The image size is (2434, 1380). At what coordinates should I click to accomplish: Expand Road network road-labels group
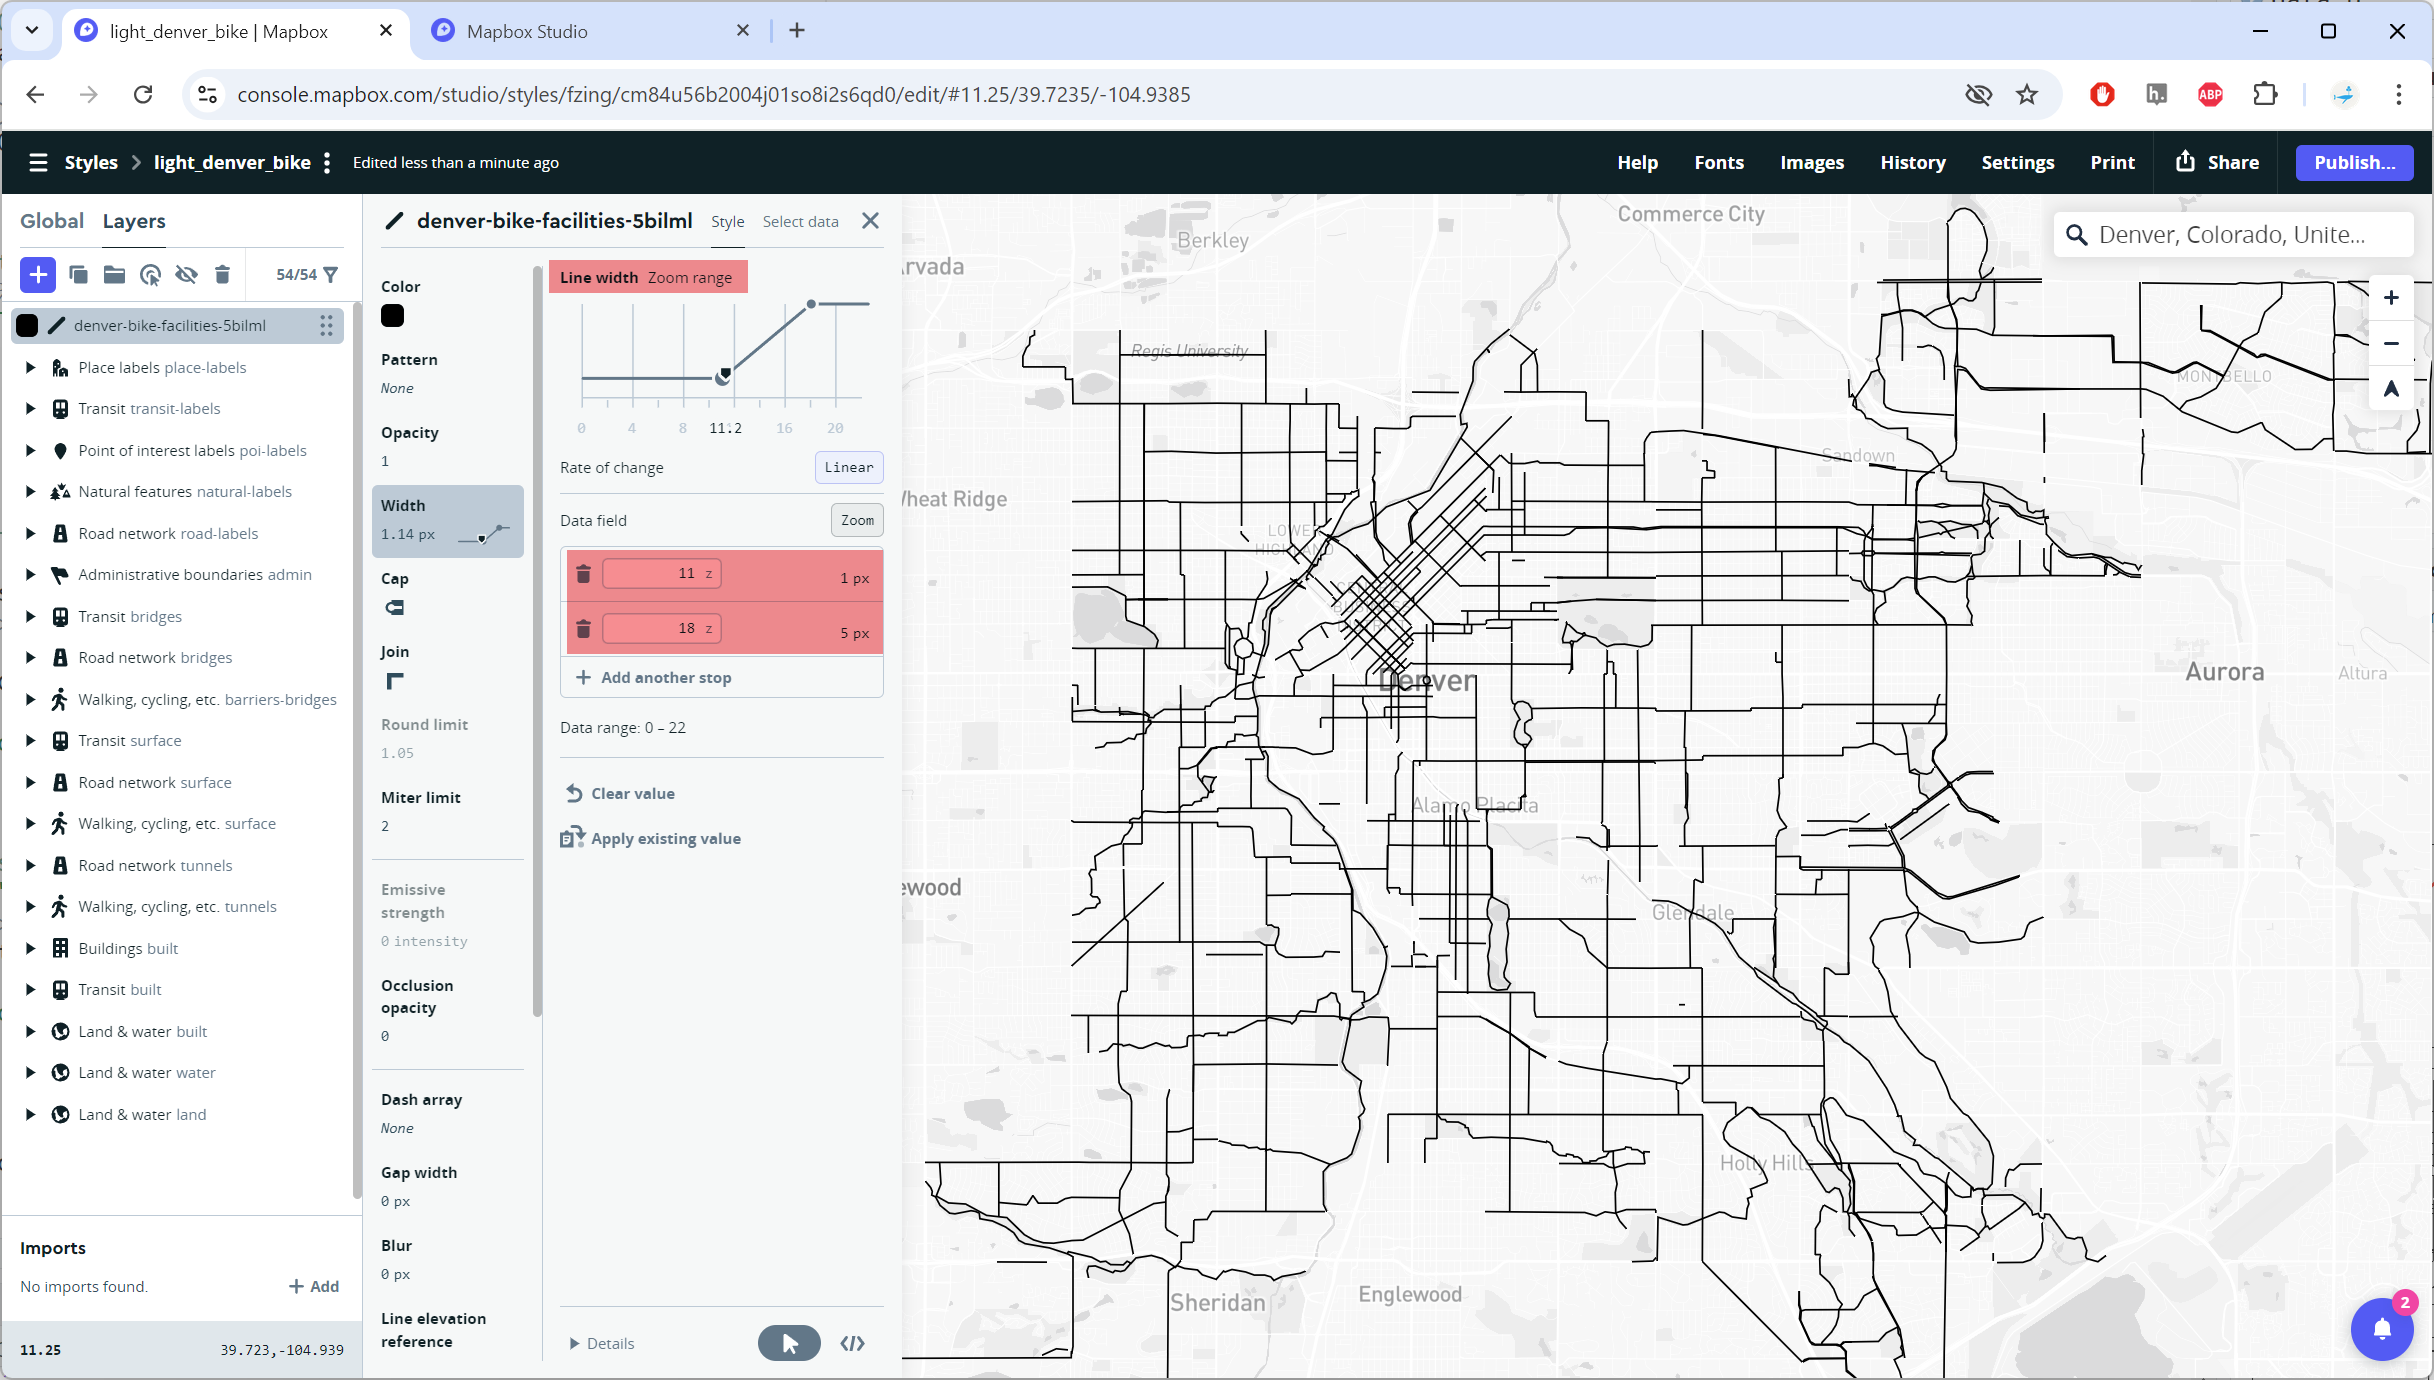pyautogui.click(x=30, y=533)
